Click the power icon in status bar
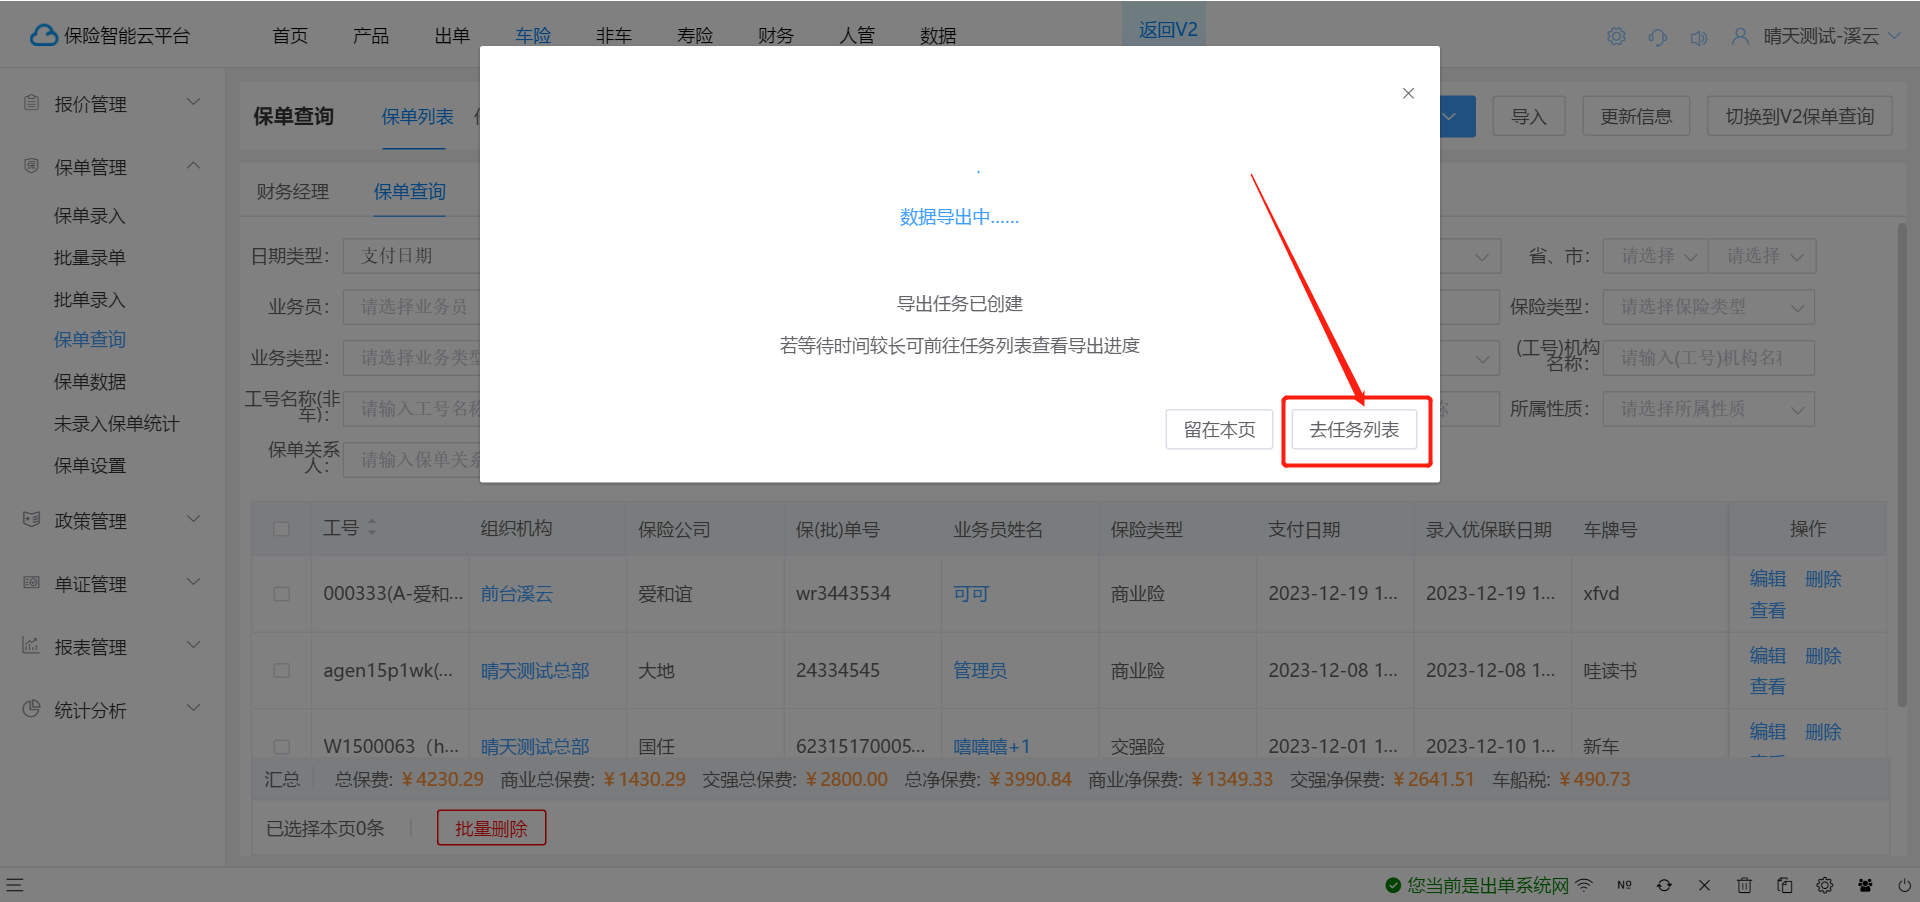1920x902 pixels. [1904, 885]
